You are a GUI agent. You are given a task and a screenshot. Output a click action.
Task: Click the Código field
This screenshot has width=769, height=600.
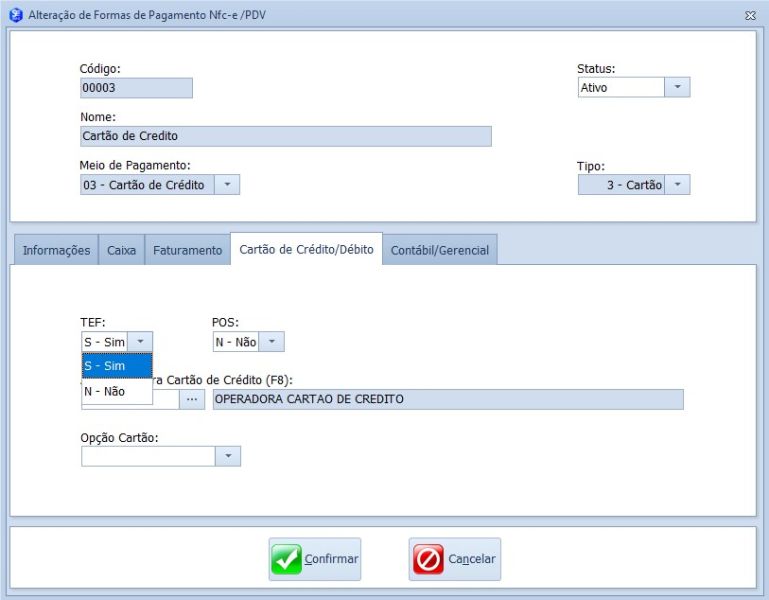point(135,87)
